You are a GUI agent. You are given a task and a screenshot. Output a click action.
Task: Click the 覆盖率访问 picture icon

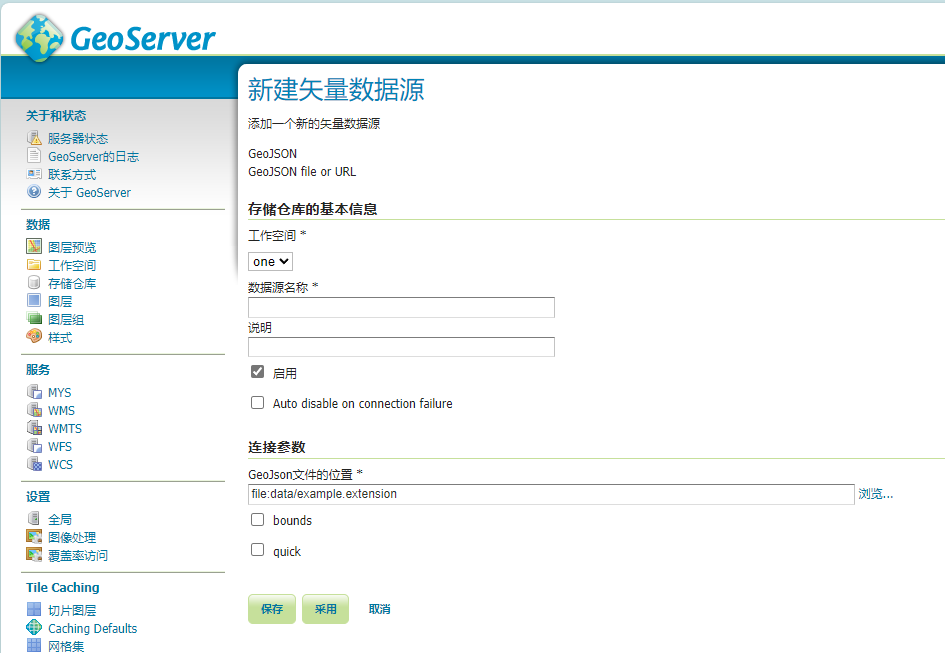[34, 554]
